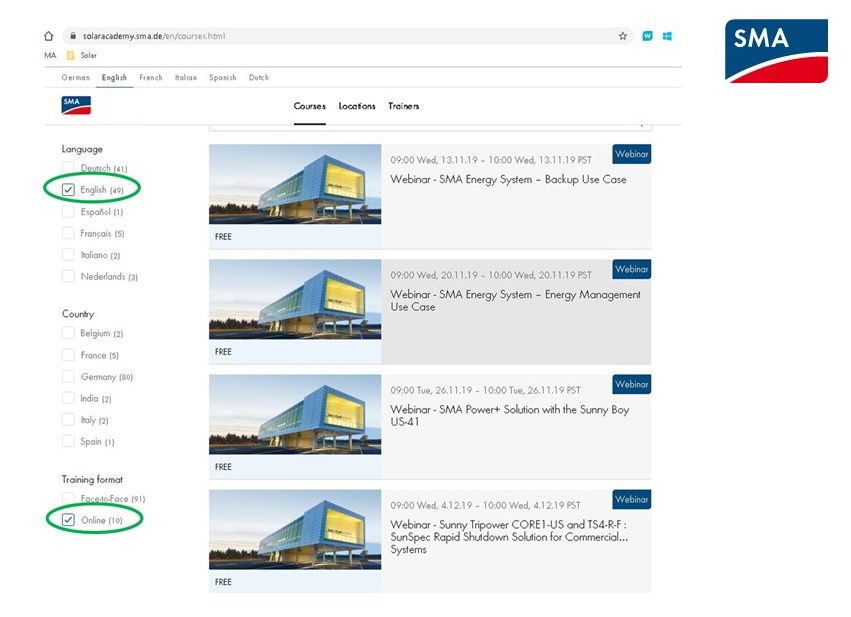Check the Italy country checkbox
Screen dimensions: 851x617
tap(68, 420)
